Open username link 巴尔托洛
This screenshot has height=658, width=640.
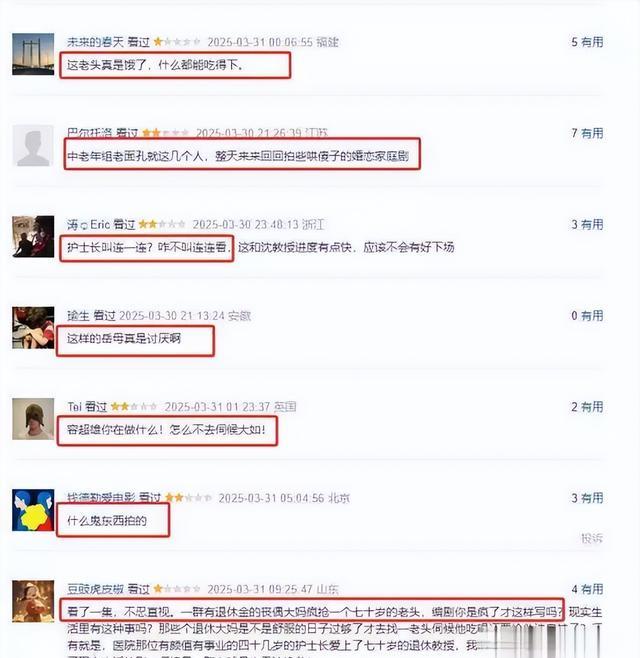pyautogui.click(x=90, y=133)
